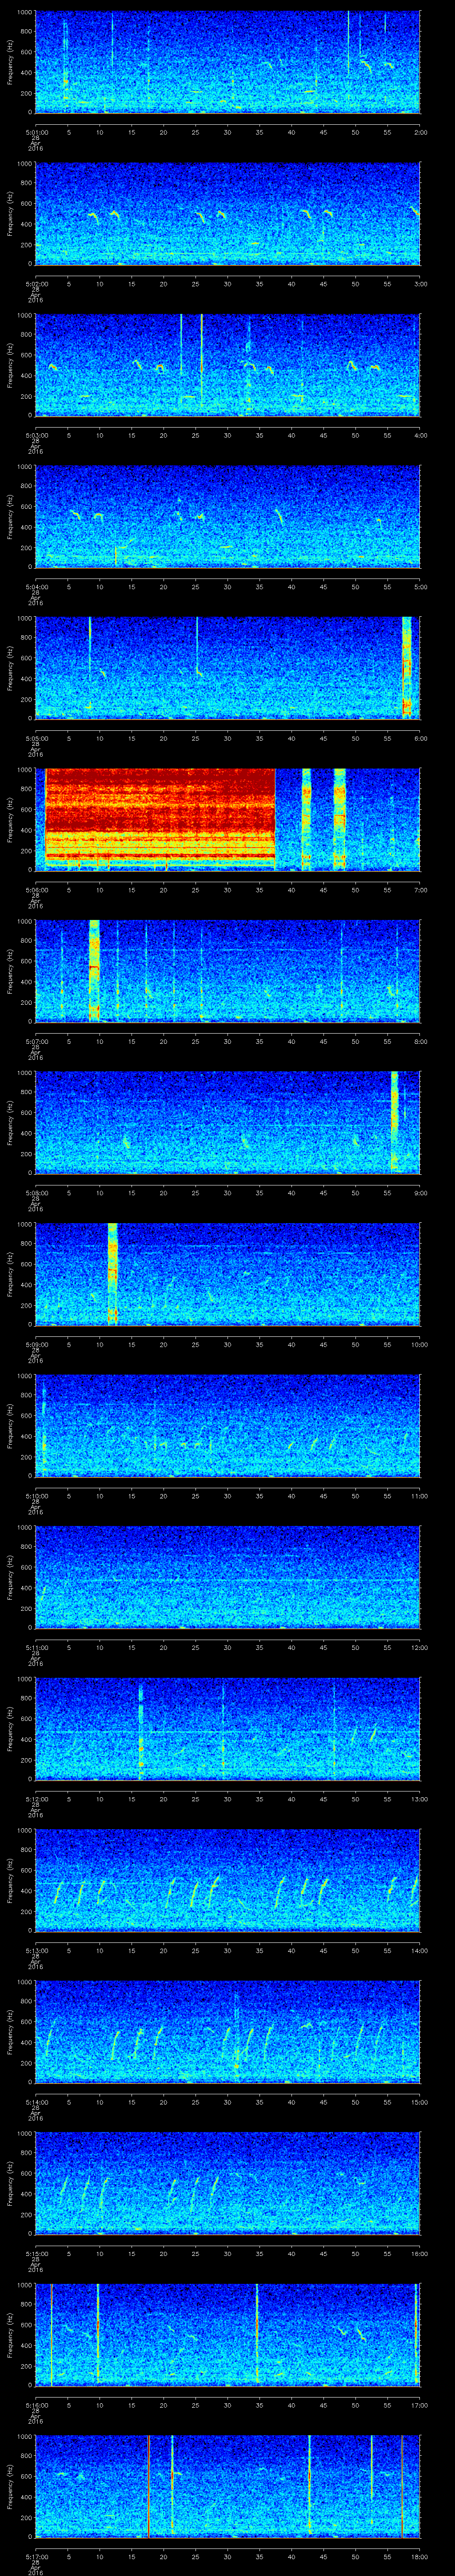Click the 18:00 end-of-row time label
The width and height of the screenshot is (455, 2576).
pos(419,2556)
